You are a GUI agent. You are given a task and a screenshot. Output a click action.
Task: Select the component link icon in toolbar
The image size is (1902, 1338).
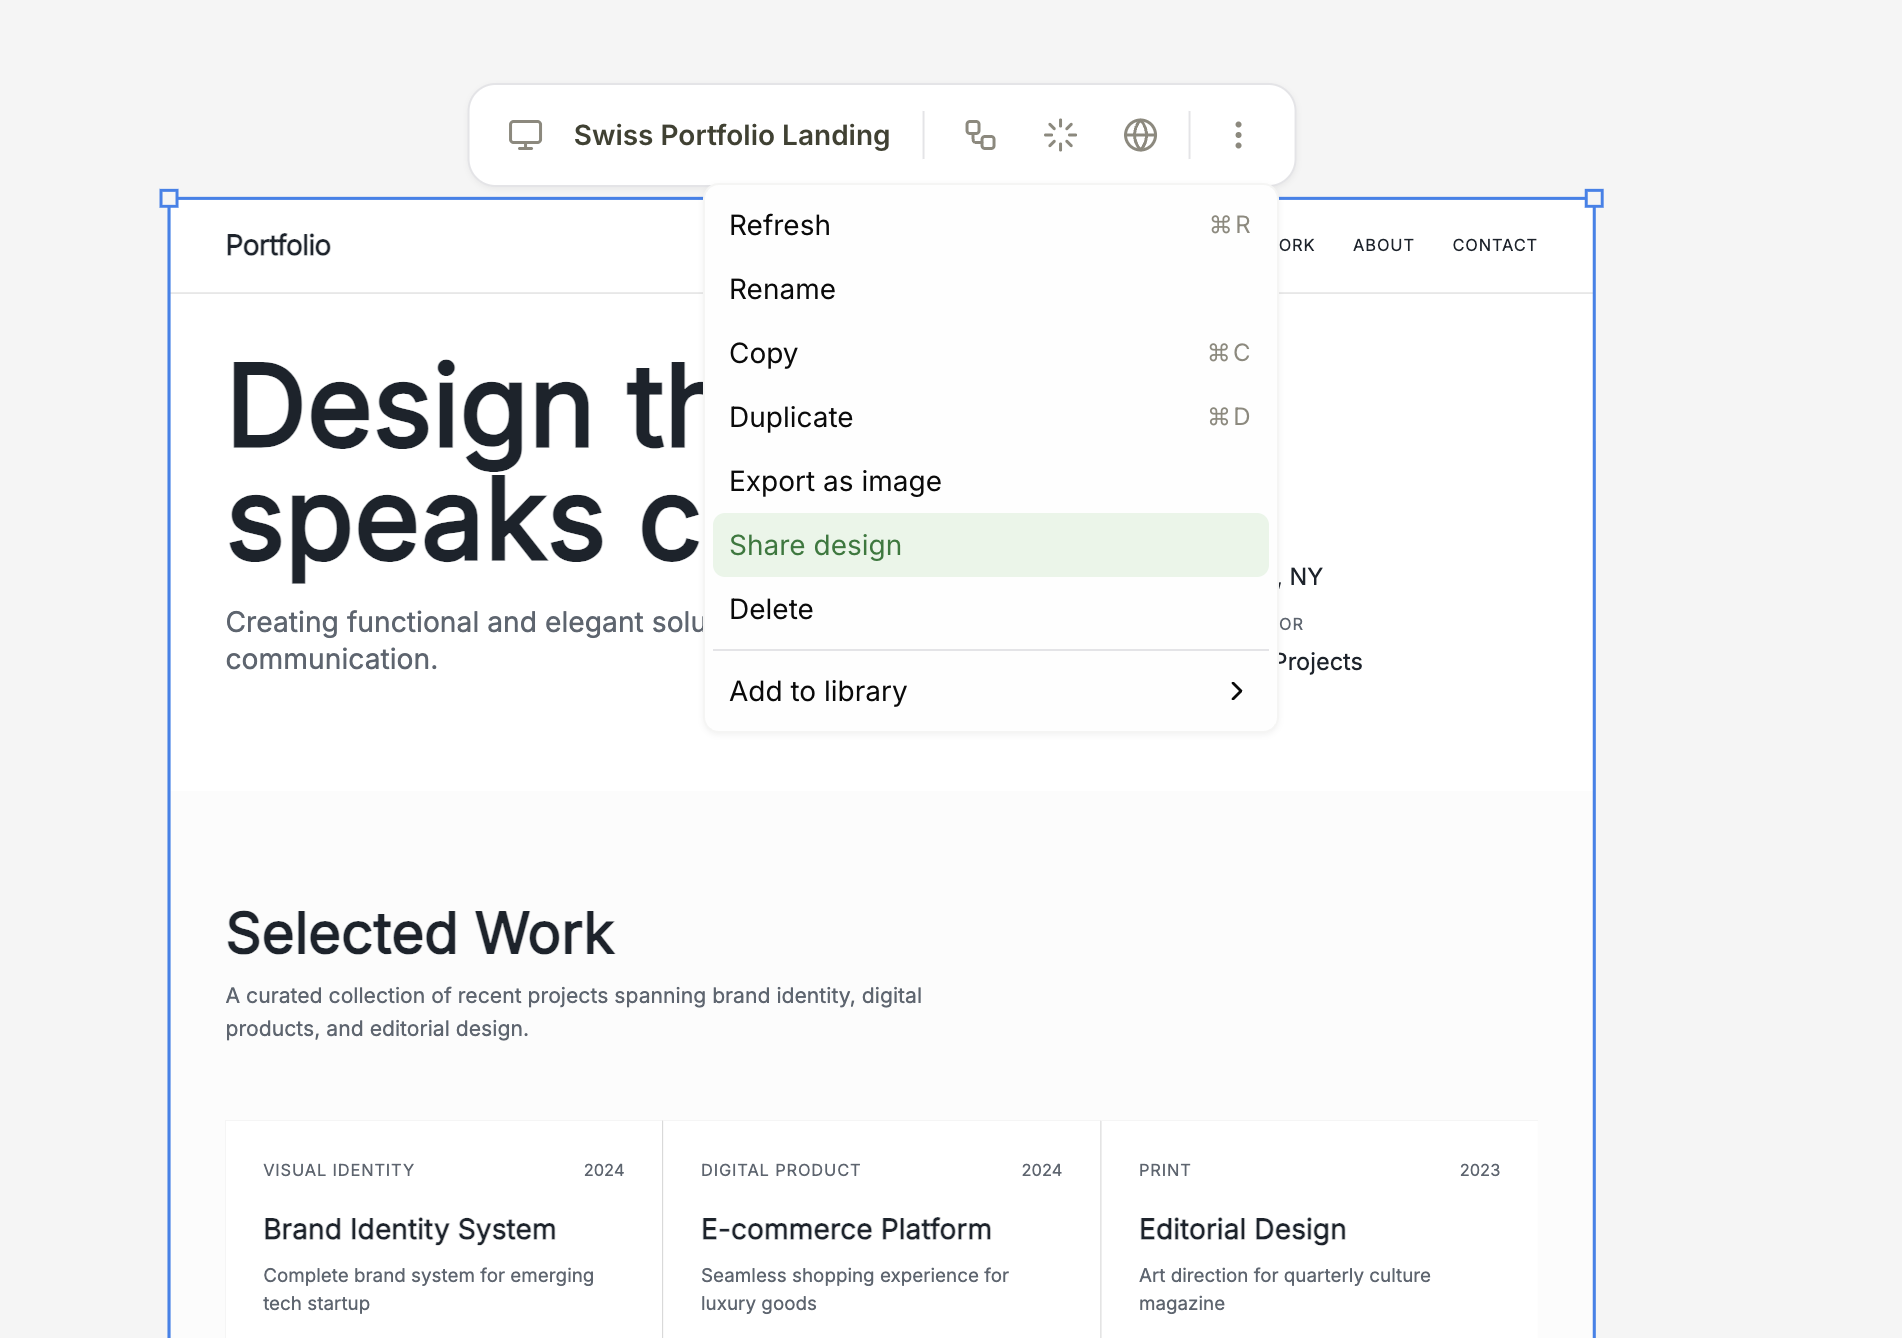(x=979, y=134)
